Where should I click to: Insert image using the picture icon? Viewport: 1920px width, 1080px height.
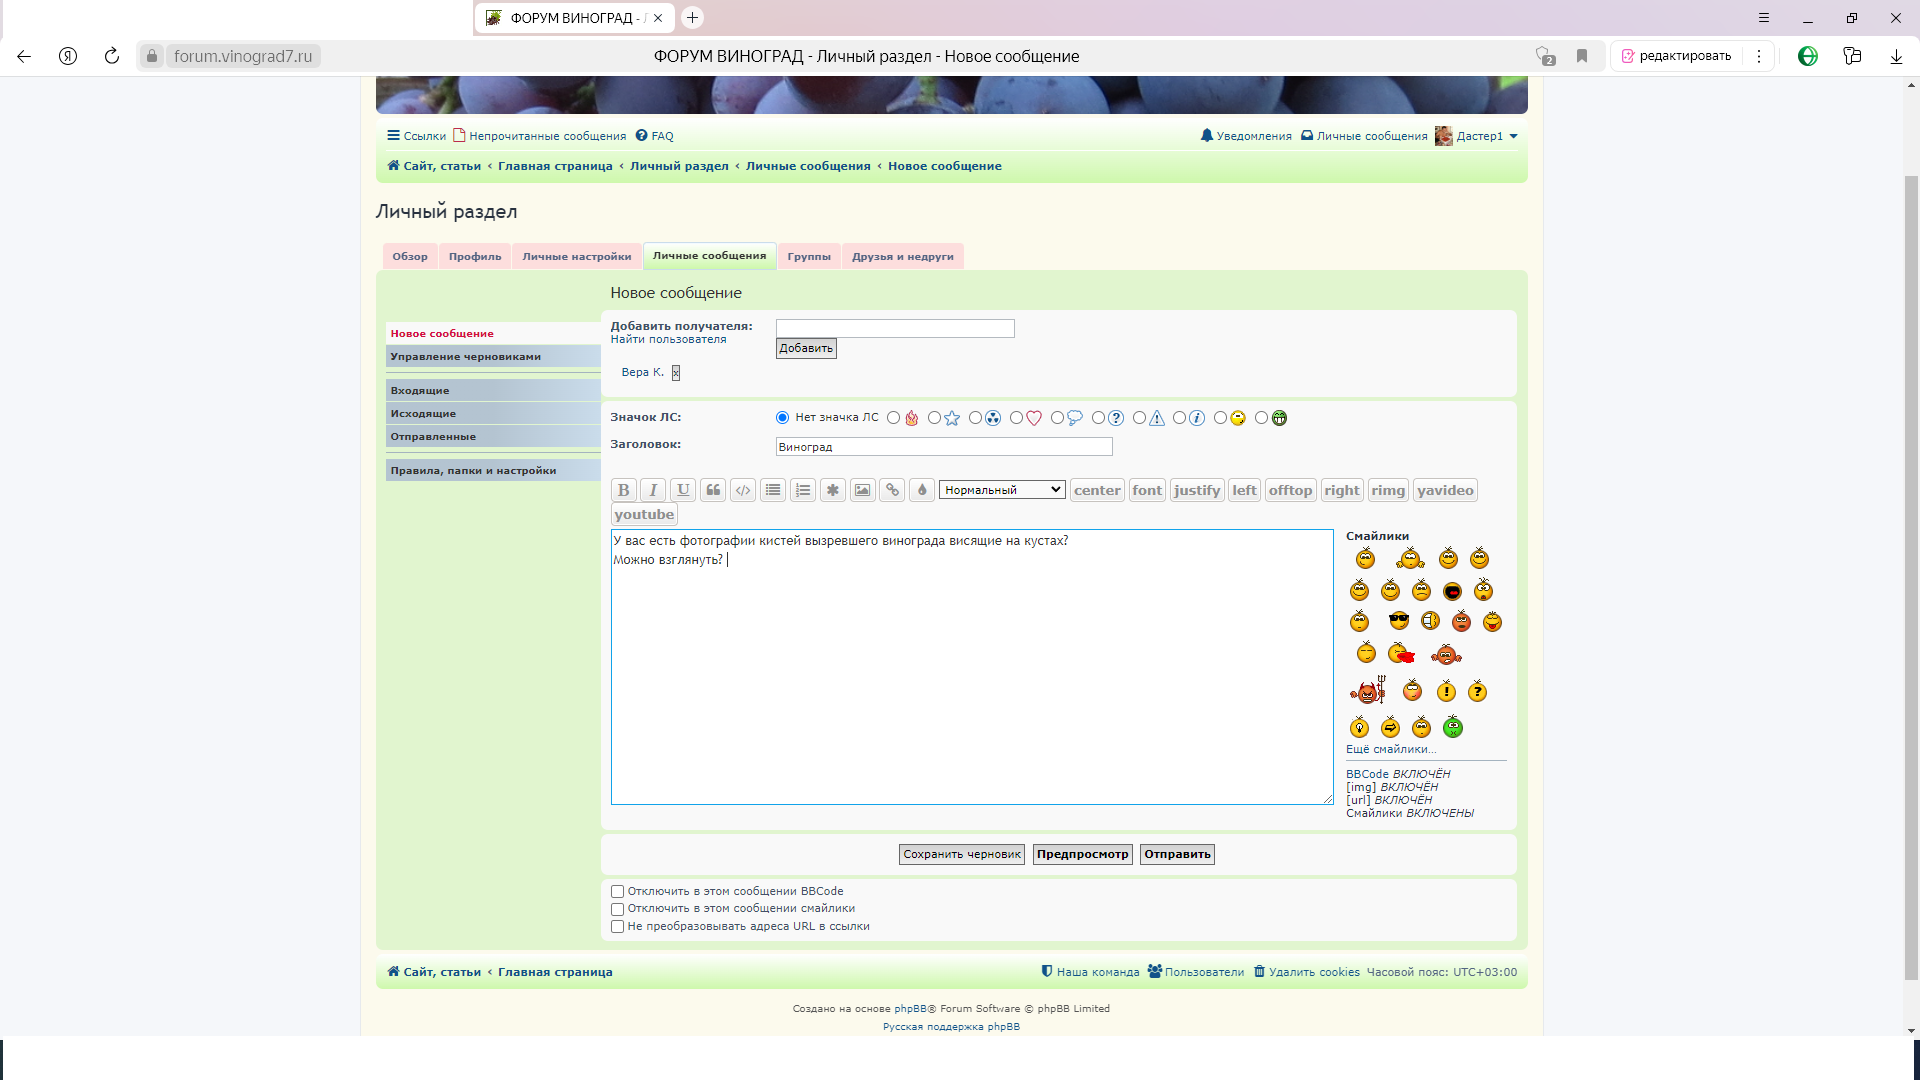click(x=862, y=490)
